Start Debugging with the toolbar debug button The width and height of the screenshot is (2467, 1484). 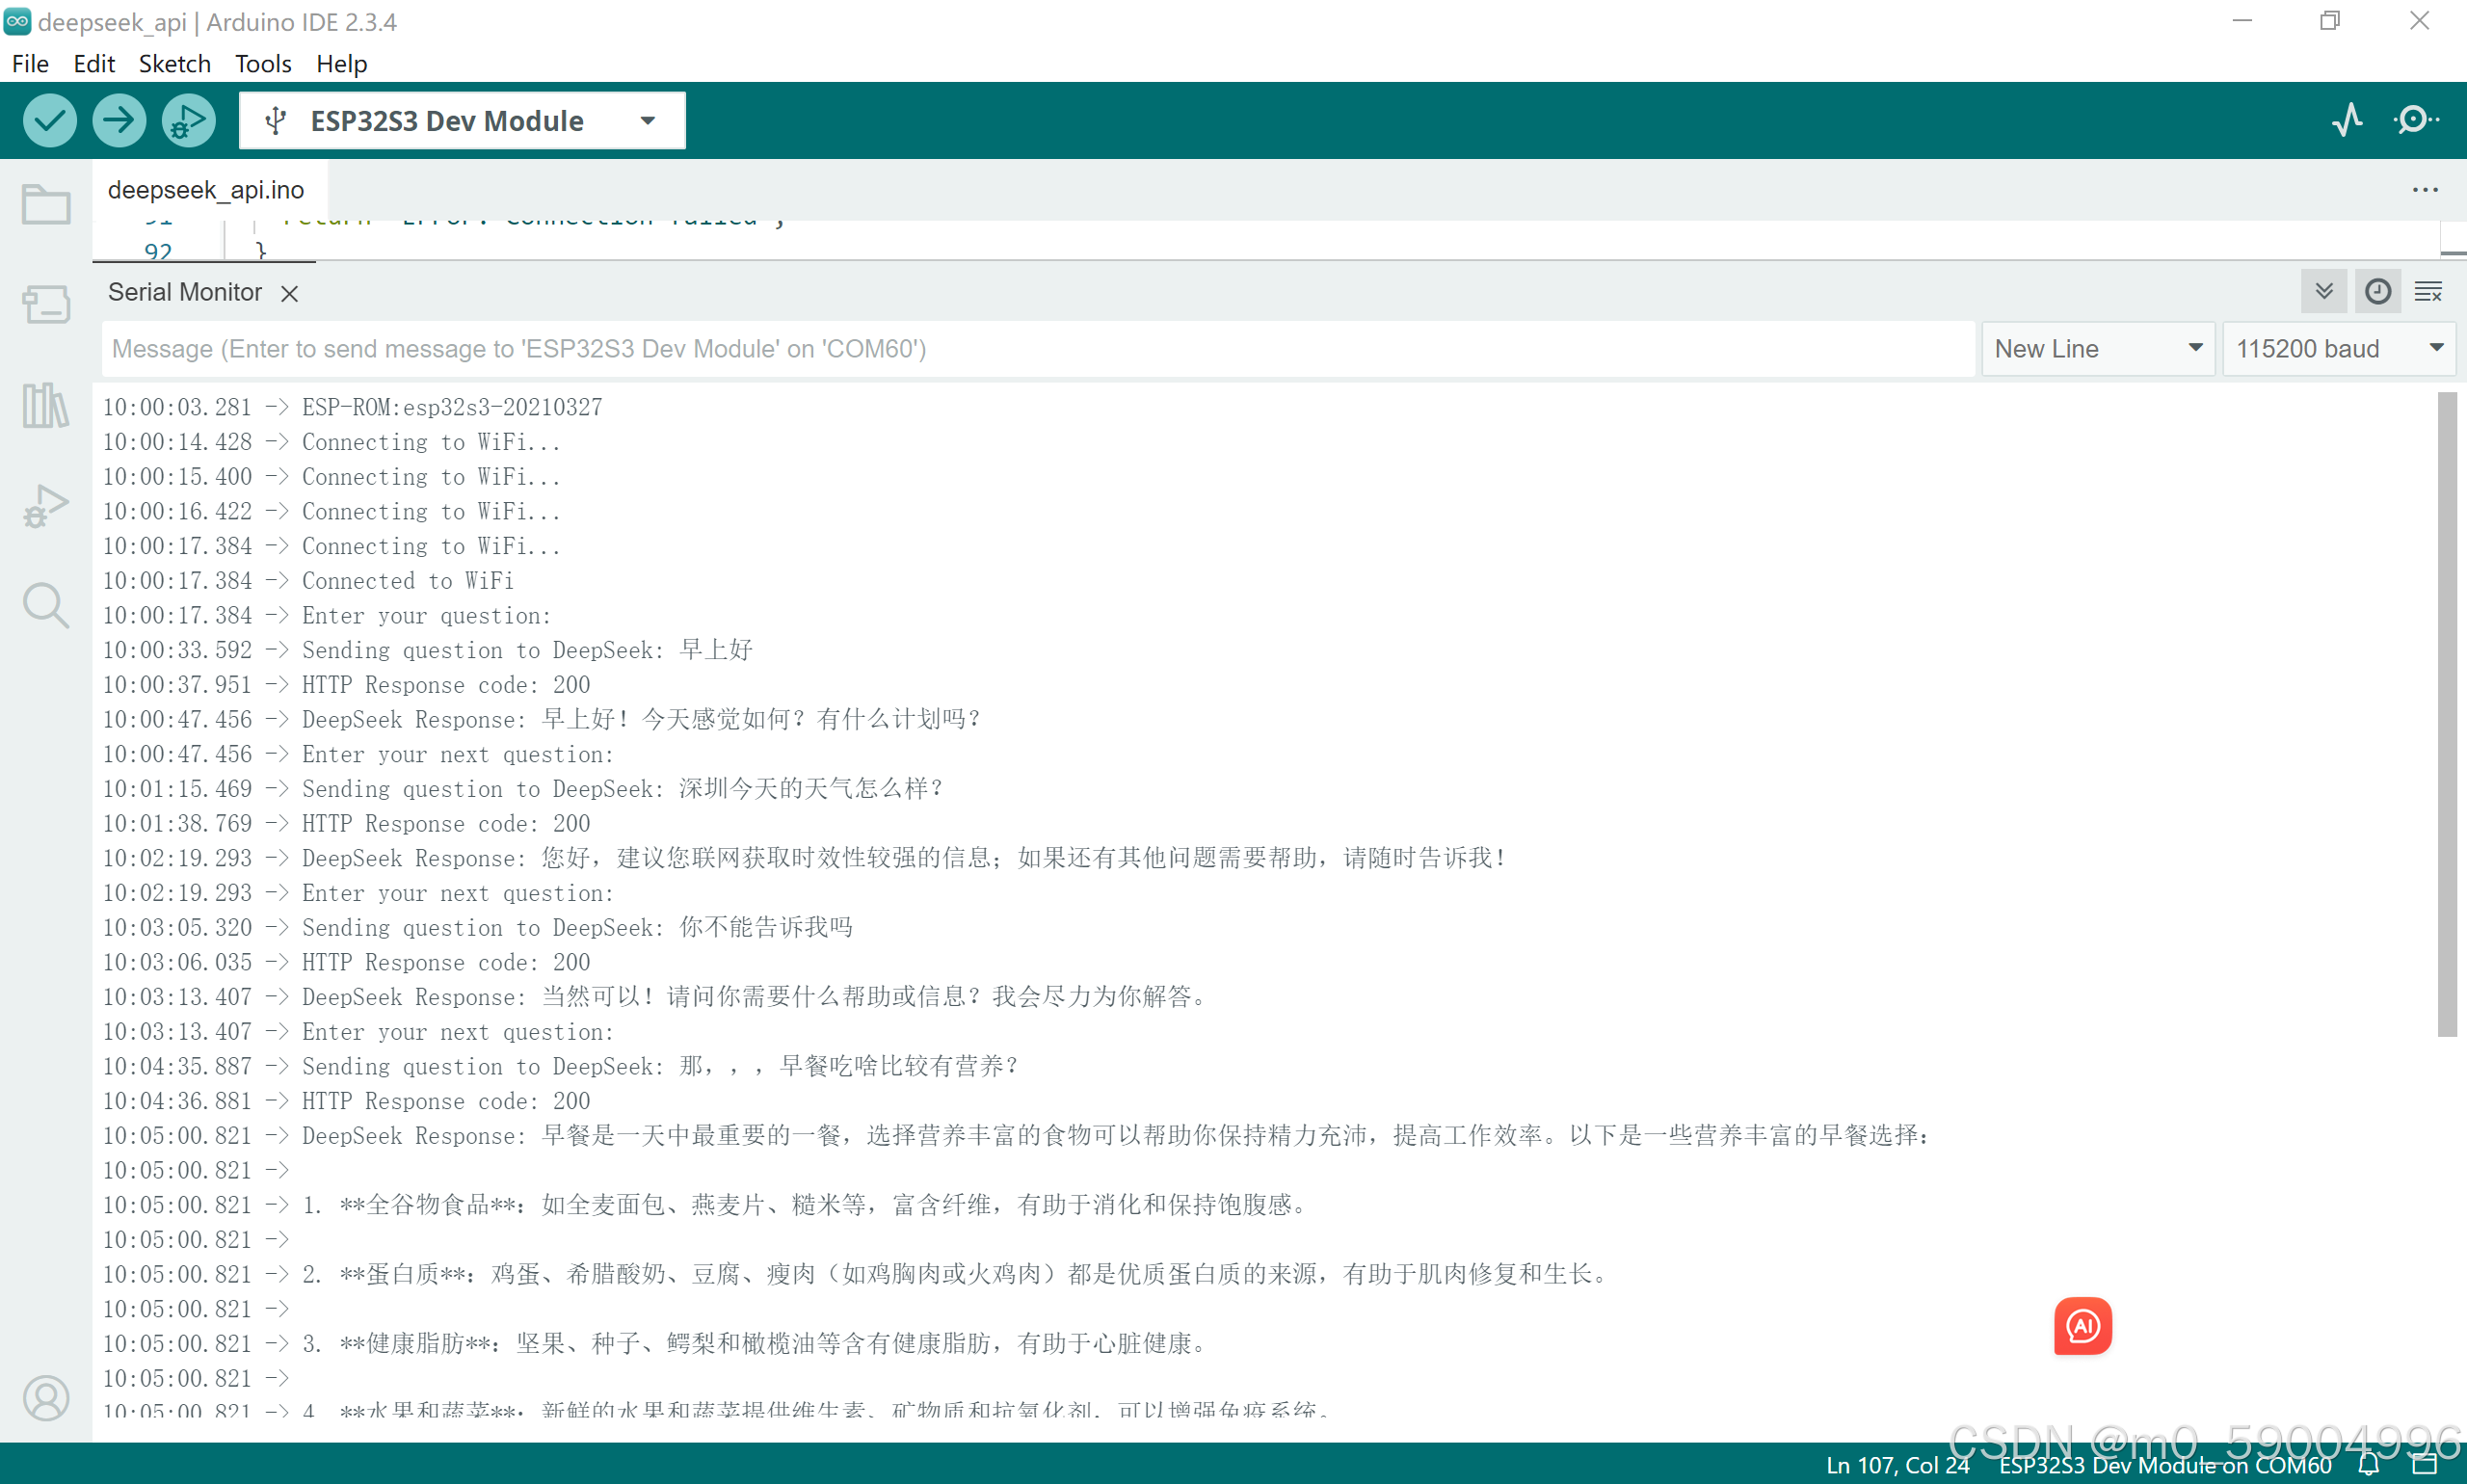point(188,121)
